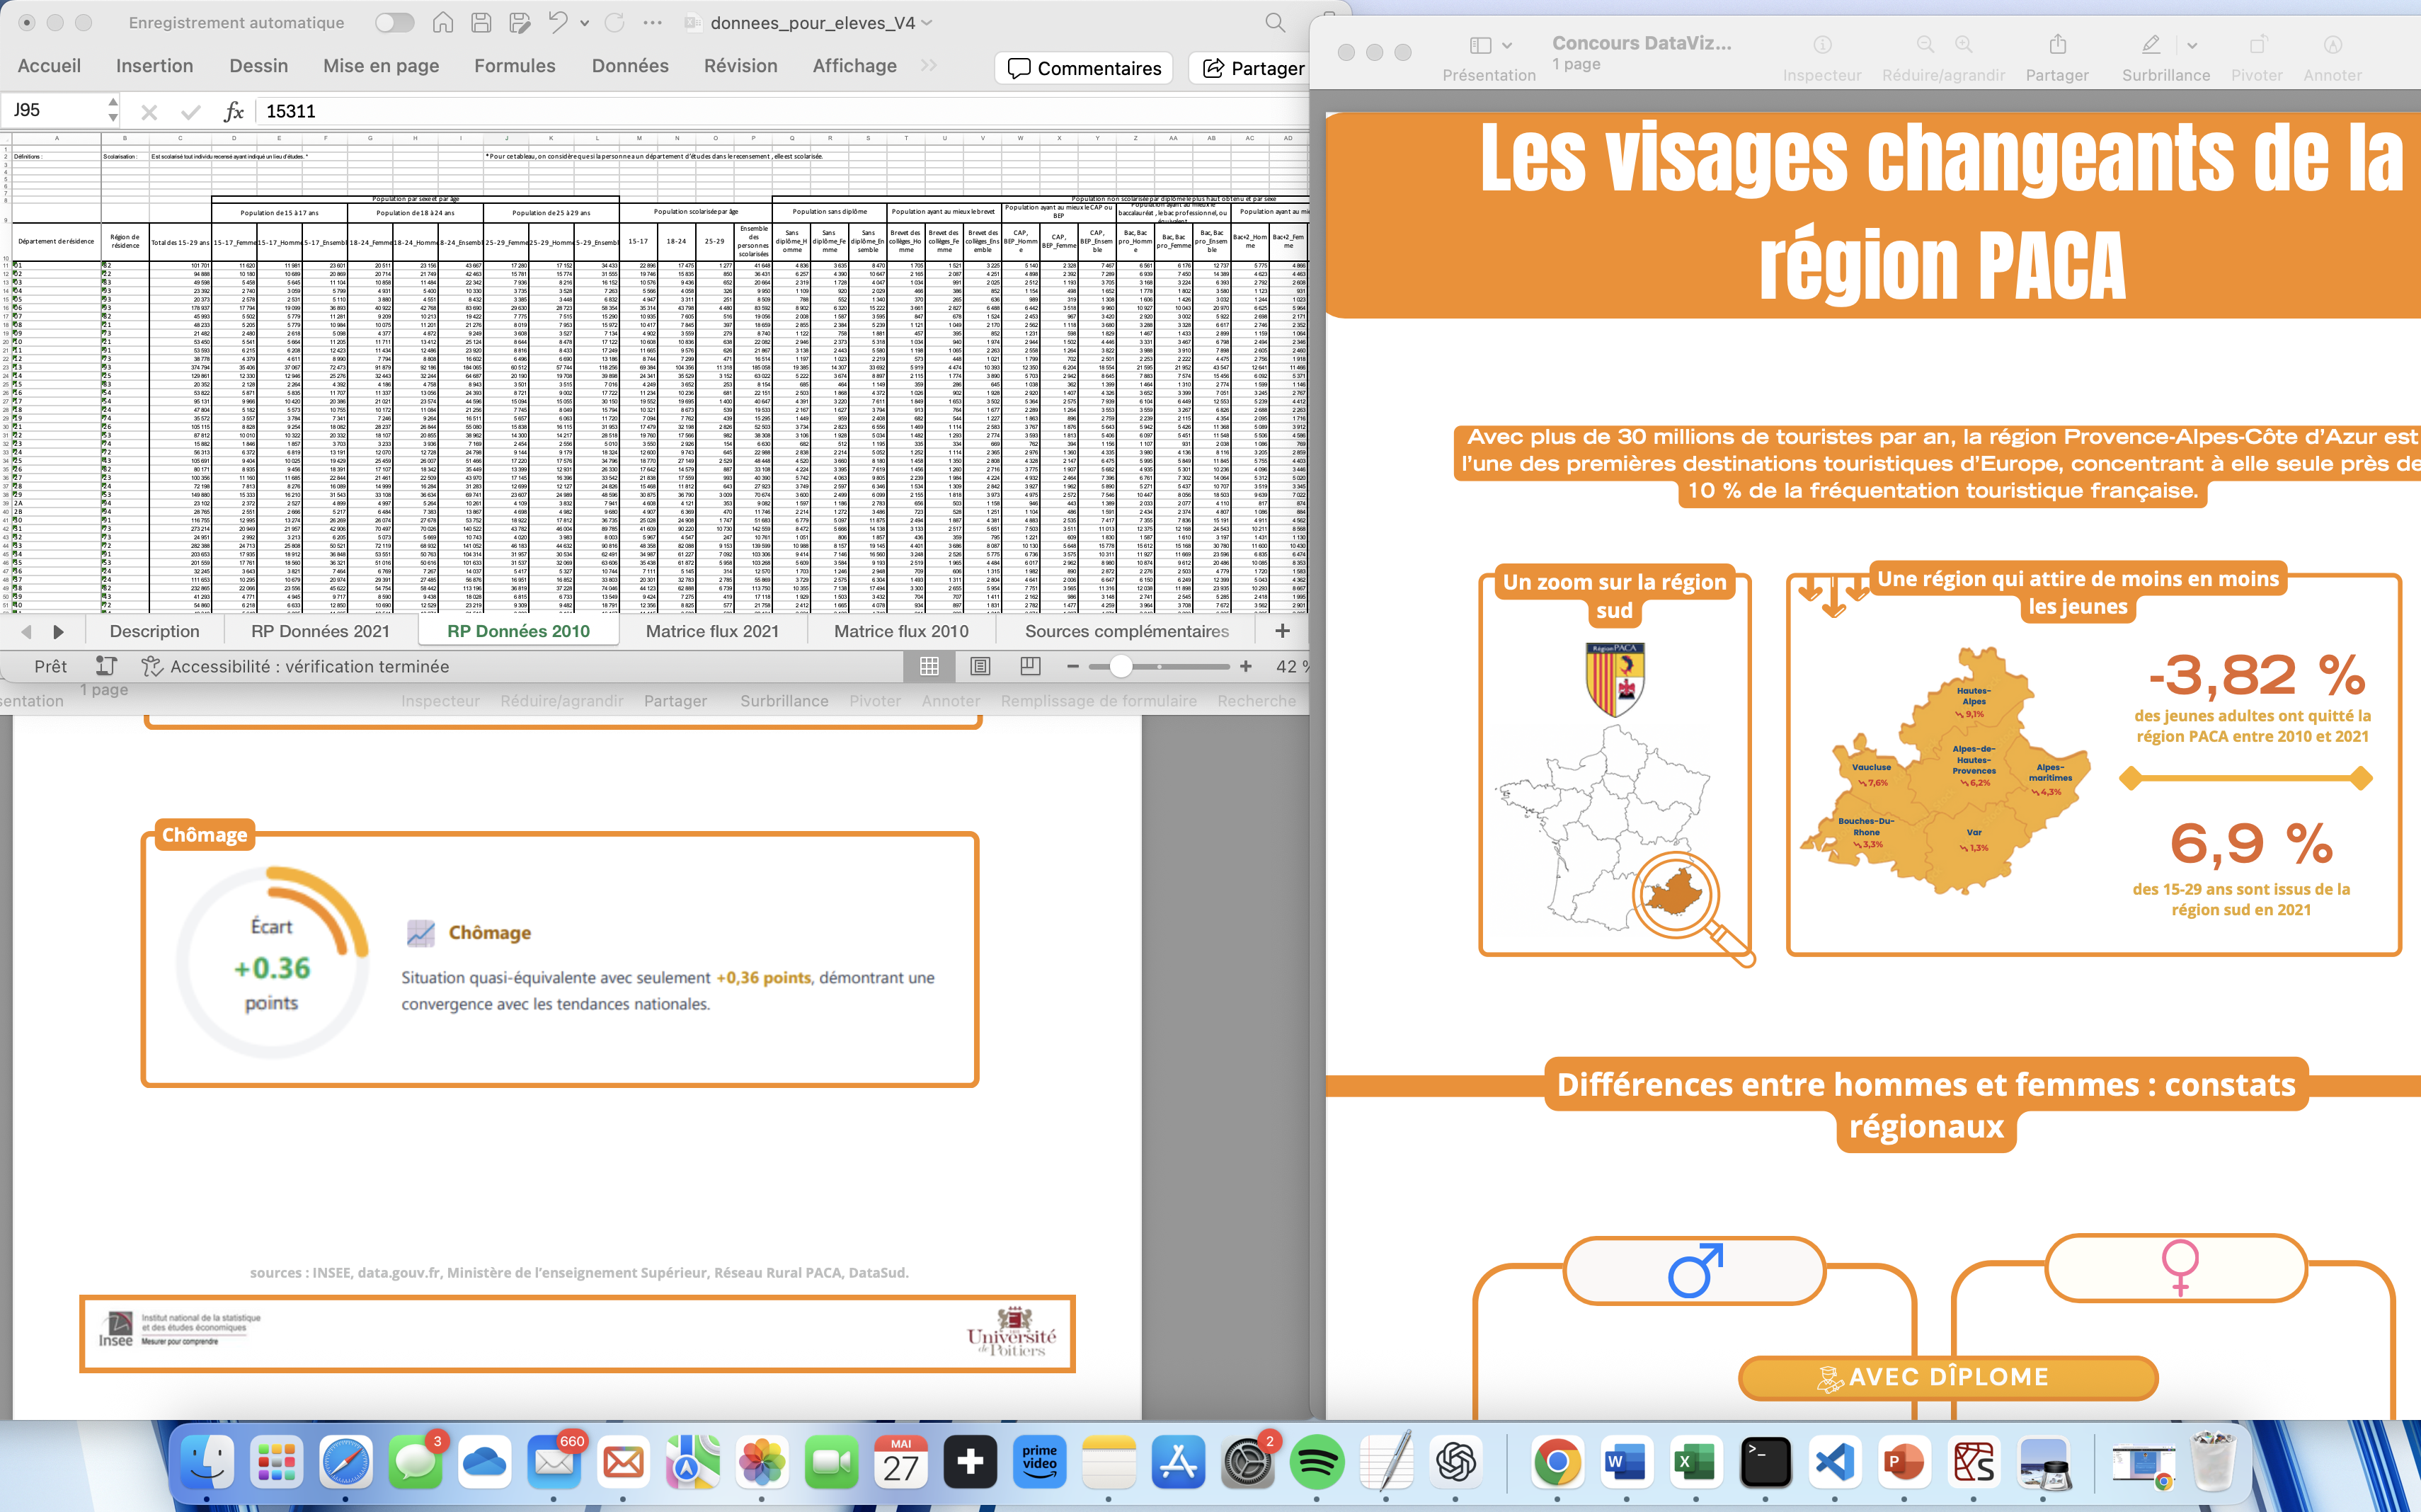2421x1512 pixels.
Task: Switch to page layout view in Excel status bar
Action: (981, 666)
